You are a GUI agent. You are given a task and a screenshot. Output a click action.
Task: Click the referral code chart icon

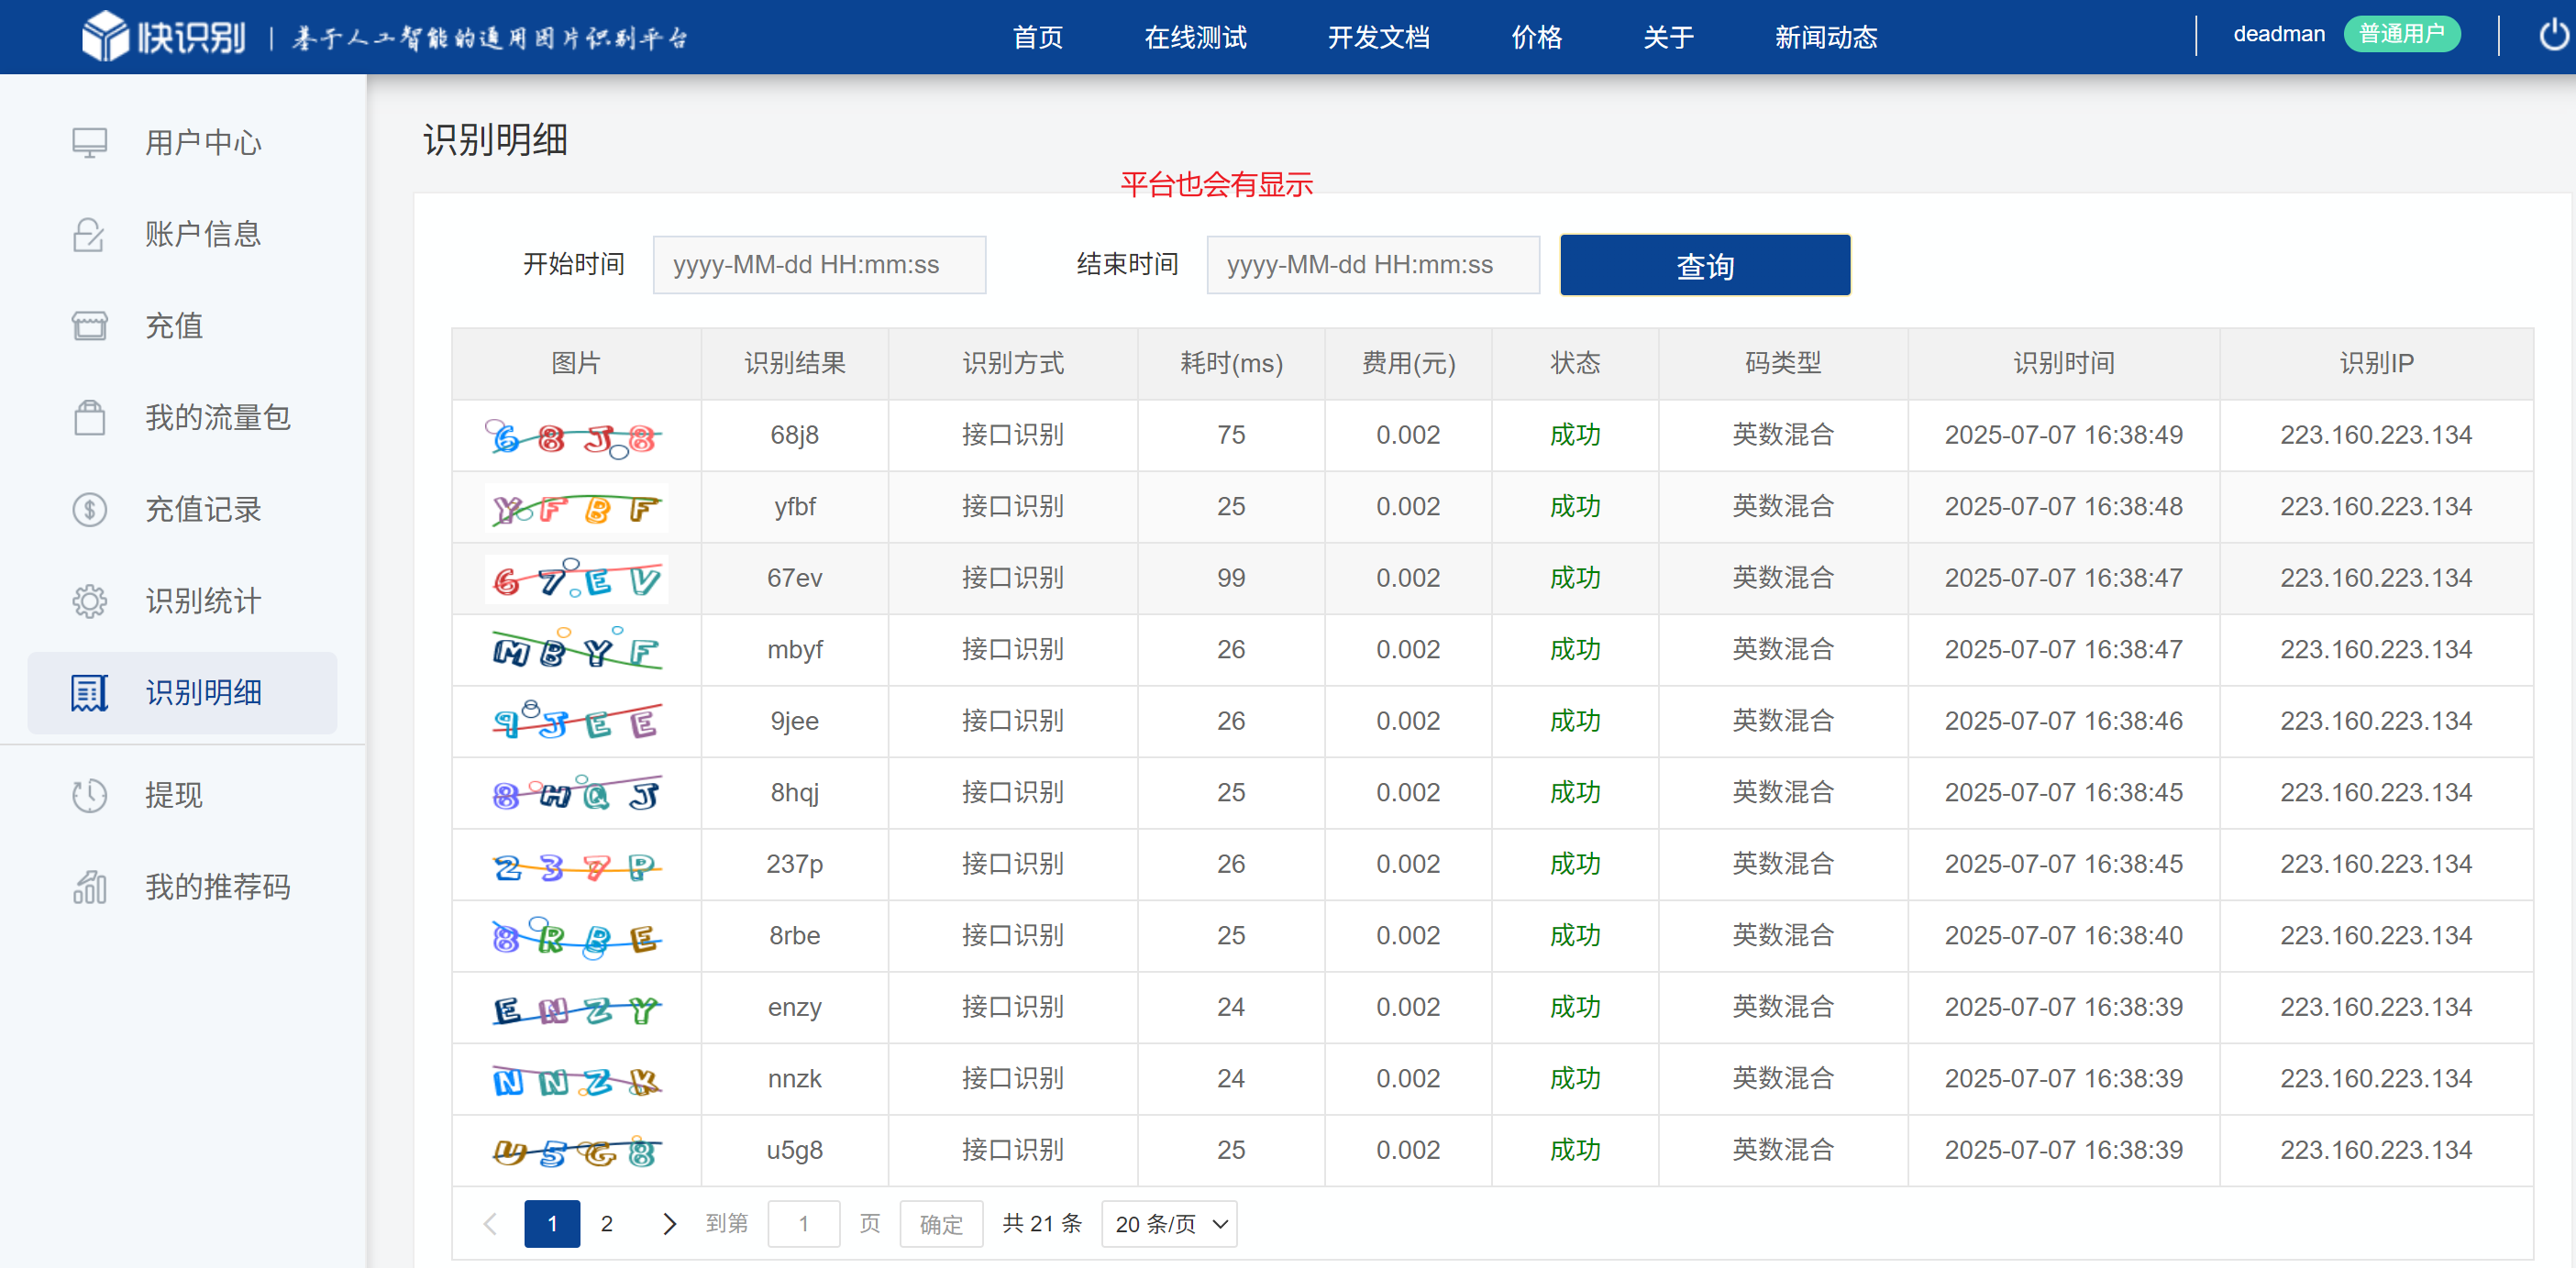point(89,887)
